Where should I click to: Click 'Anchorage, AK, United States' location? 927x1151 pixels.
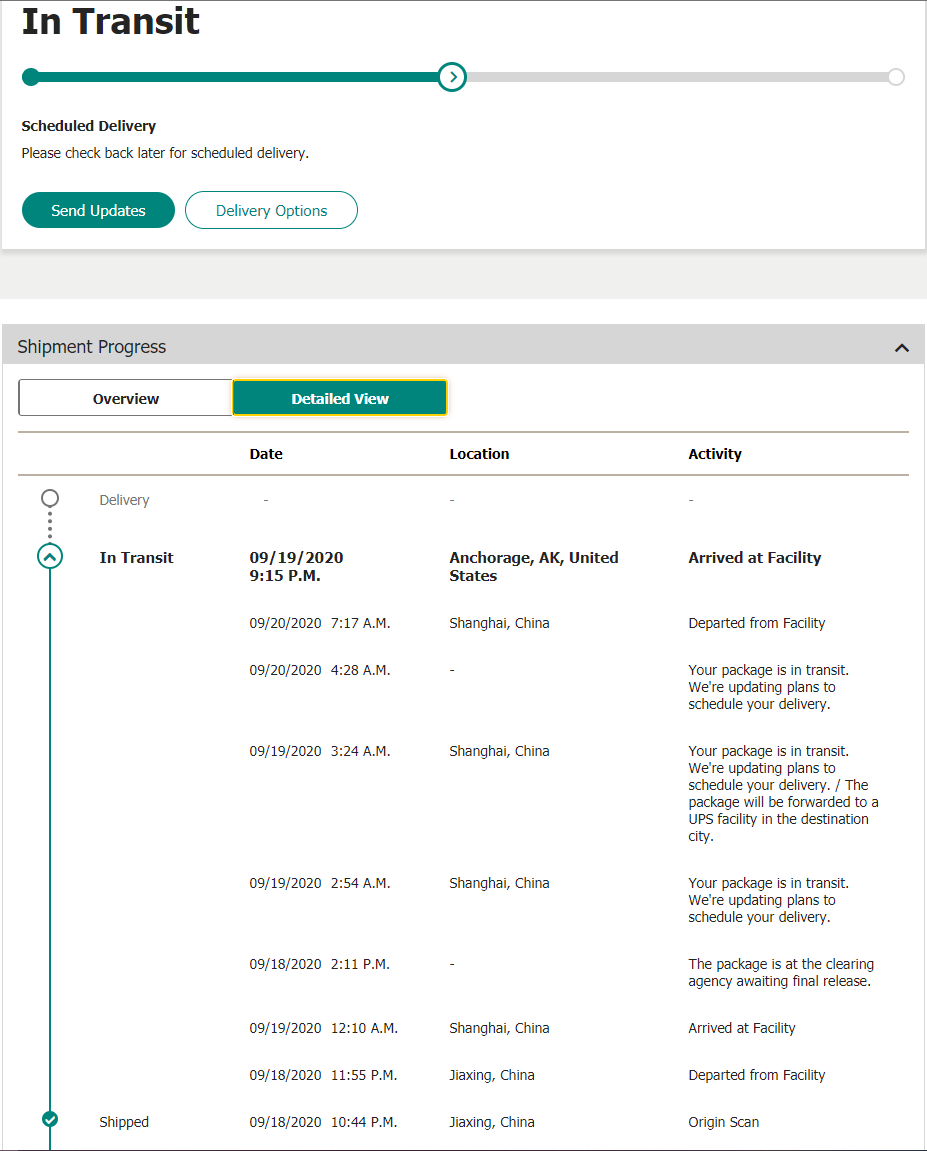[534, 567]
